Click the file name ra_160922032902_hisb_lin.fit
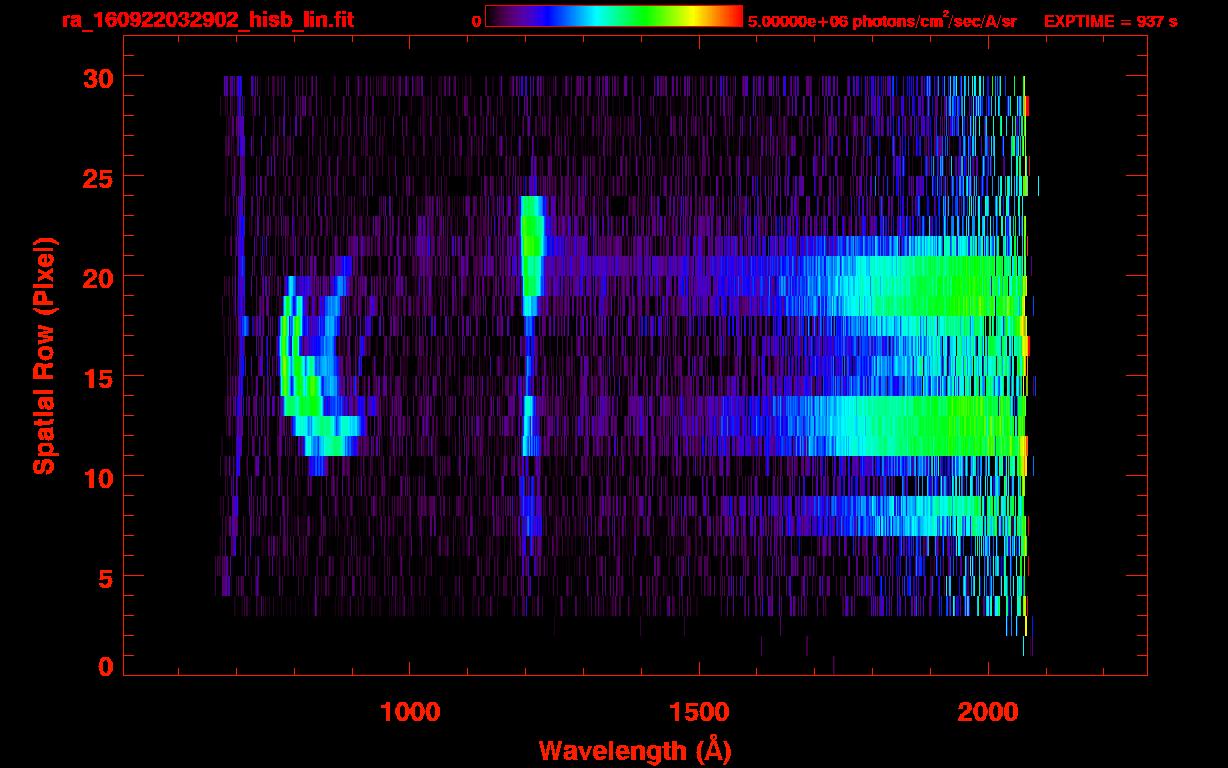 pyautogui.click(x=206, y=20)
